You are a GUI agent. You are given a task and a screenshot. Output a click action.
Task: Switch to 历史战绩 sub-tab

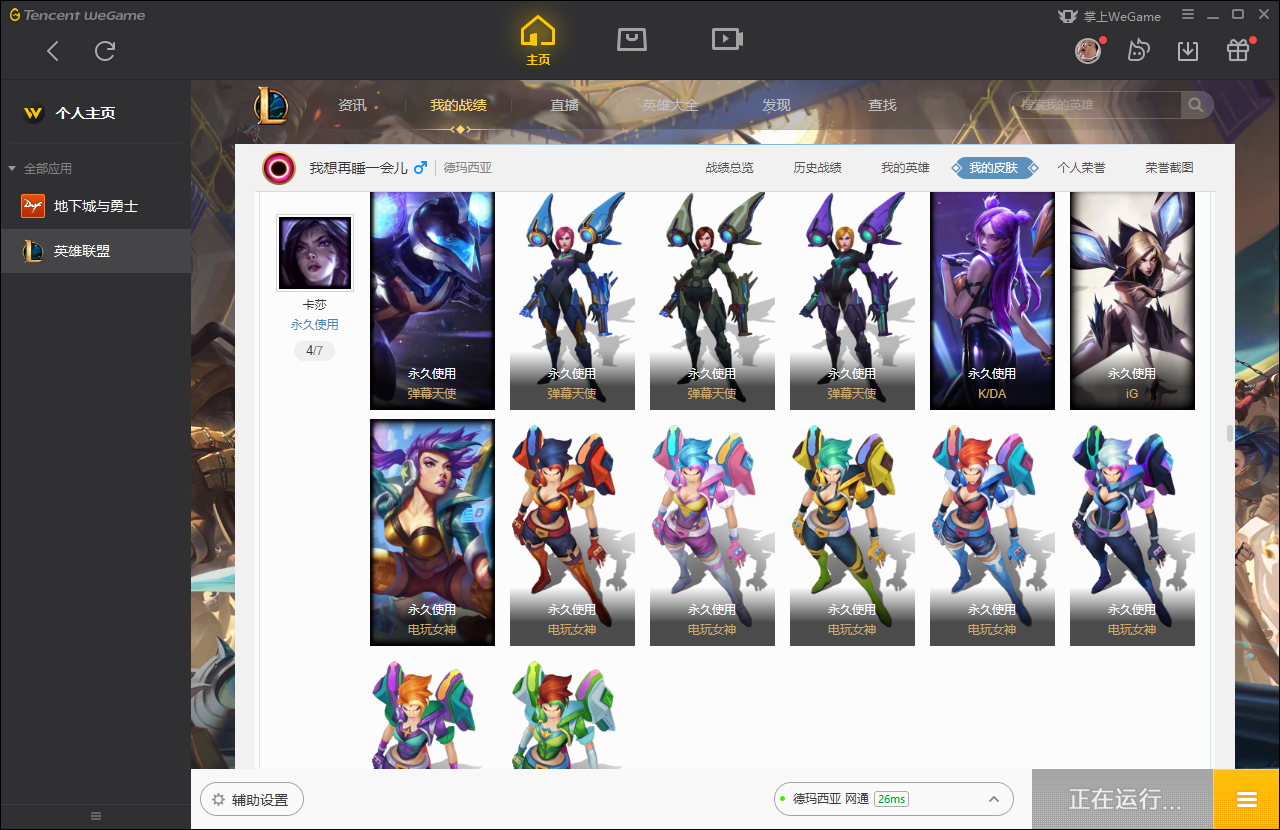coord(817,168)
